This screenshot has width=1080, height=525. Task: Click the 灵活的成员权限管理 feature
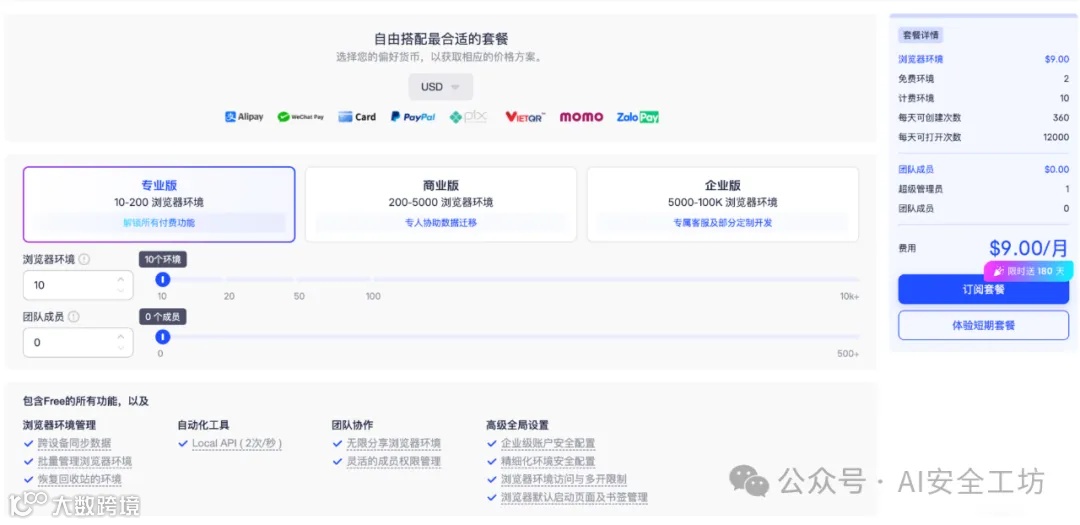point(394,461)
